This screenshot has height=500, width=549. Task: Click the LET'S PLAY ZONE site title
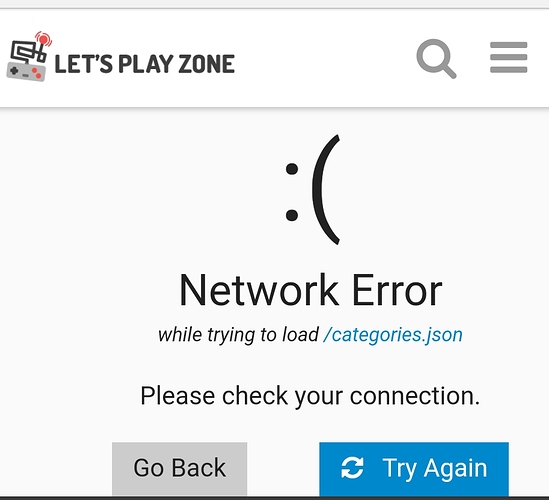pos(145,64)
